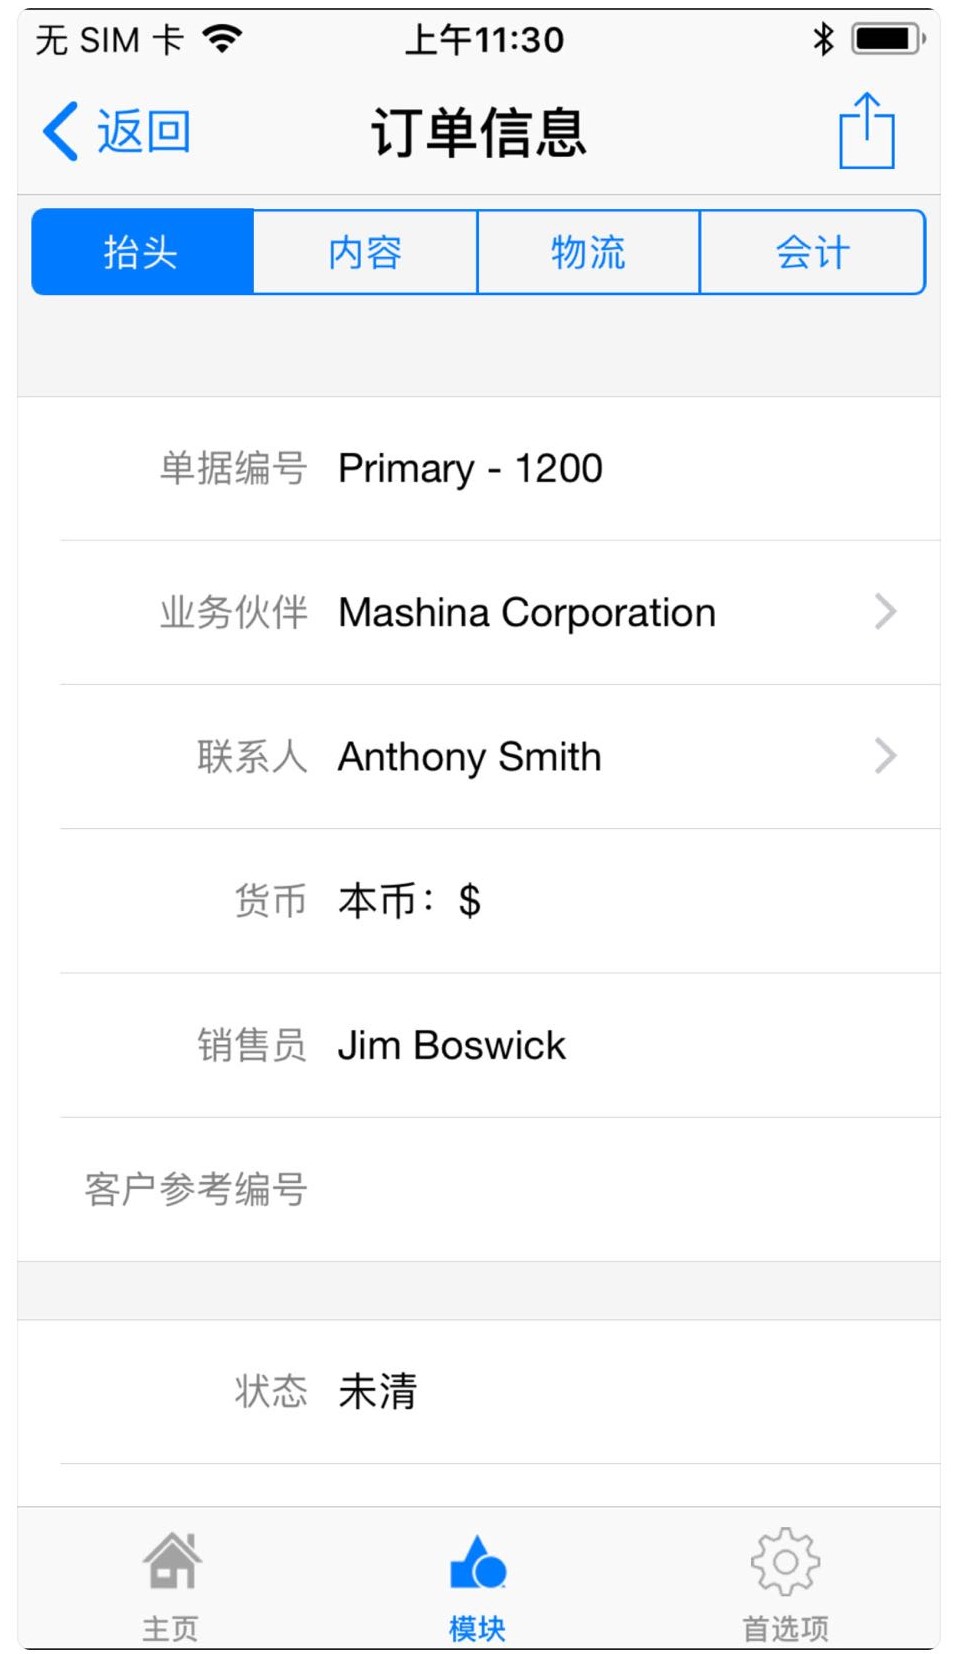958x1654 pixels.
Task: Switch to the 内容 content segment
Action: (366, 252)
